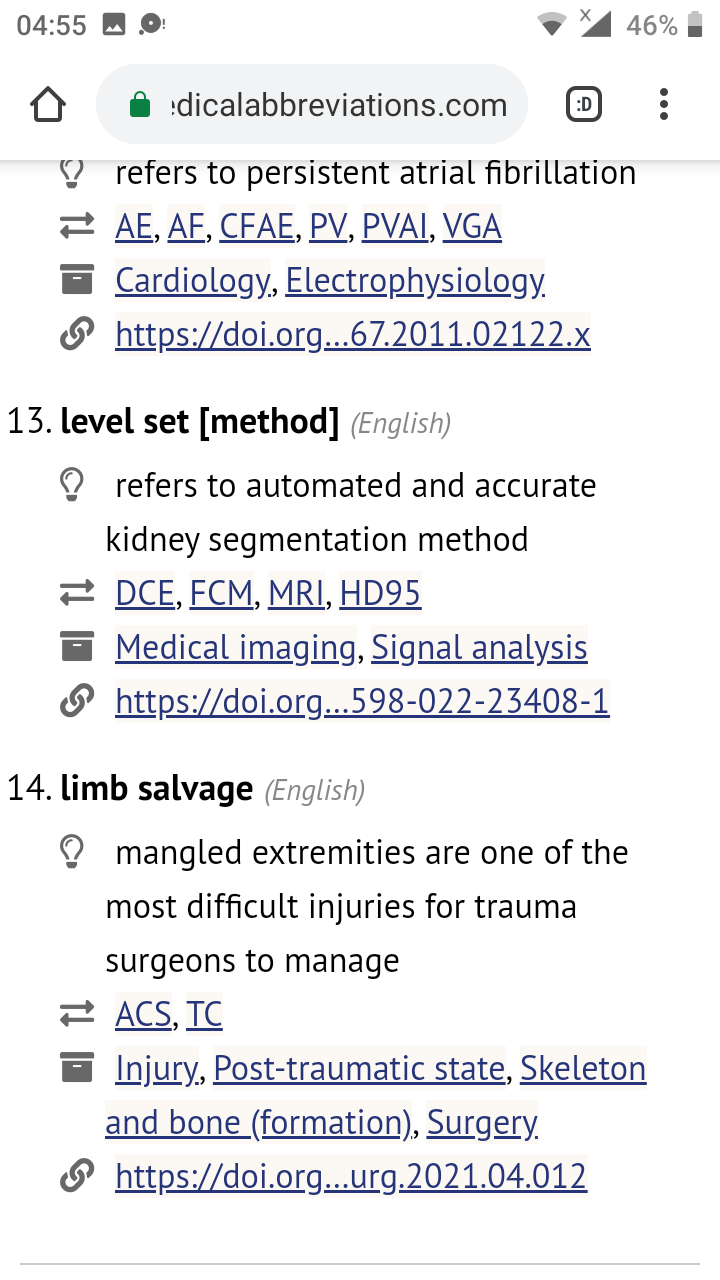Open Chrome three-dot overflow menu

coord(664,104)
